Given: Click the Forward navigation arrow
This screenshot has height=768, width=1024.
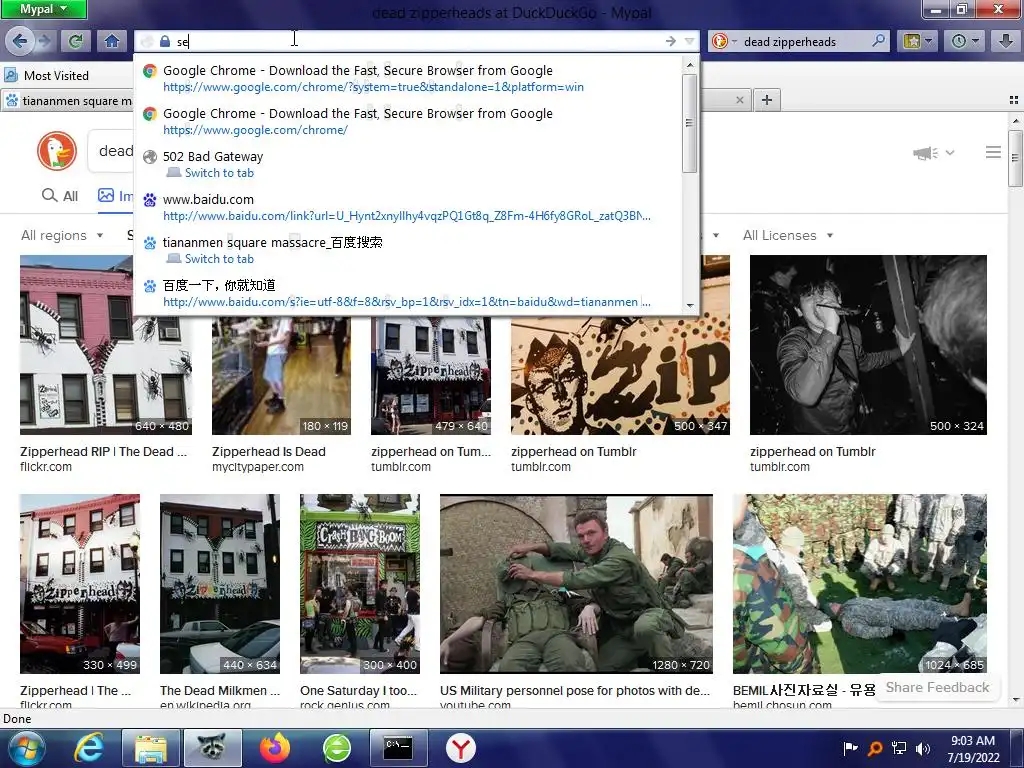Looking at the screenshot, I should point(45,41).
